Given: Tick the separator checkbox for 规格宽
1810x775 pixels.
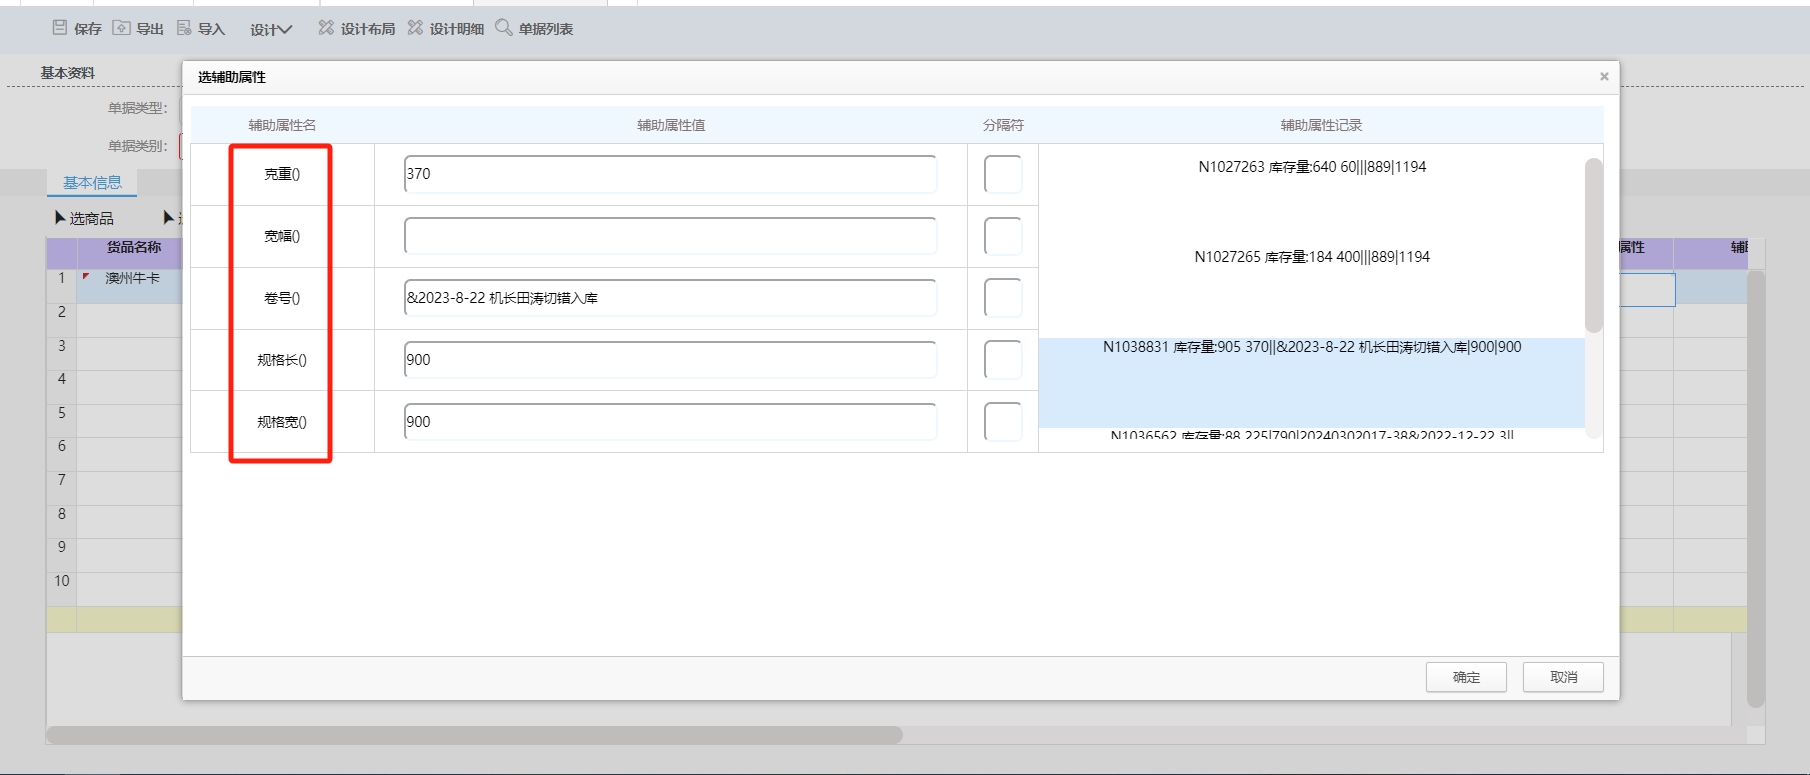Looking at the screenshot, I should (1002, 422).
